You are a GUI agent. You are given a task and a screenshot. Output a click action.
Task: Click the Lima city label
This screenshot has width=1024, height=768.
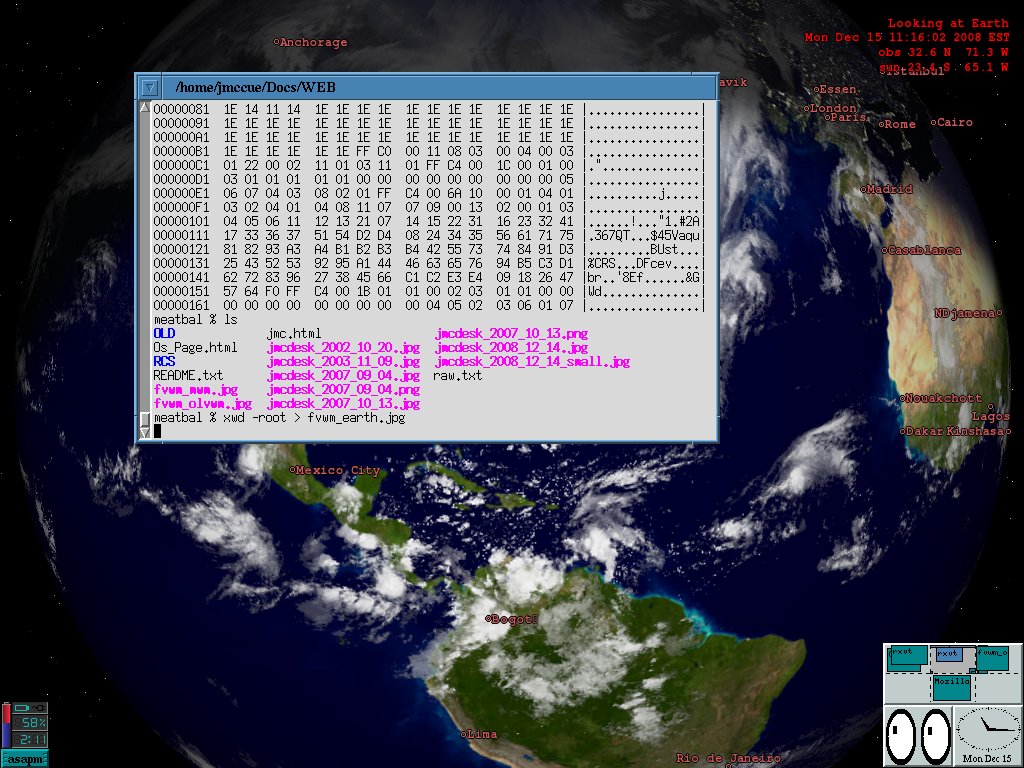coord(479,734)
